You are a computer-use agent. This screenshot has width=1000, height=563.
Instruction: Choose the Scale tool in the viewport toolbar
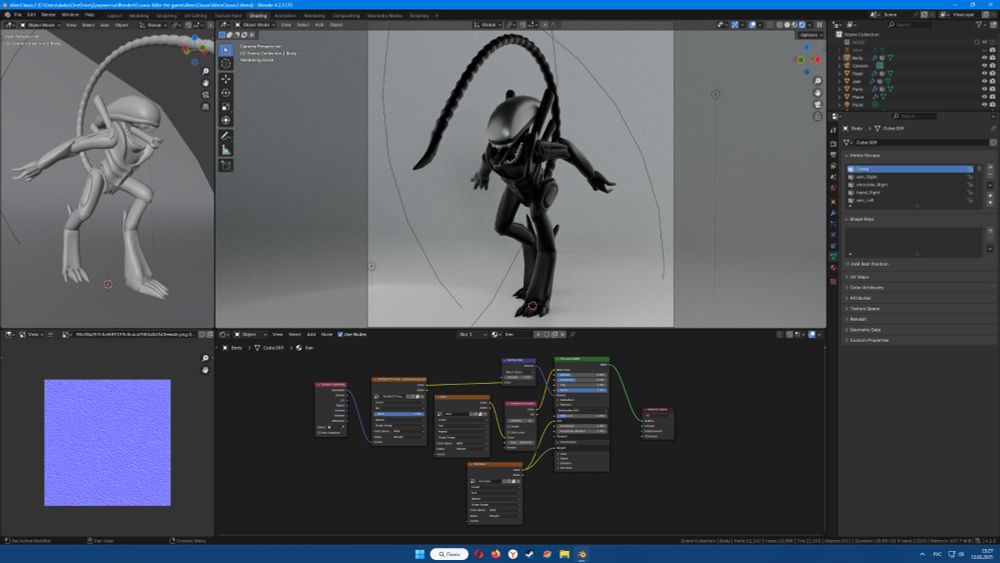click(226, 106)
